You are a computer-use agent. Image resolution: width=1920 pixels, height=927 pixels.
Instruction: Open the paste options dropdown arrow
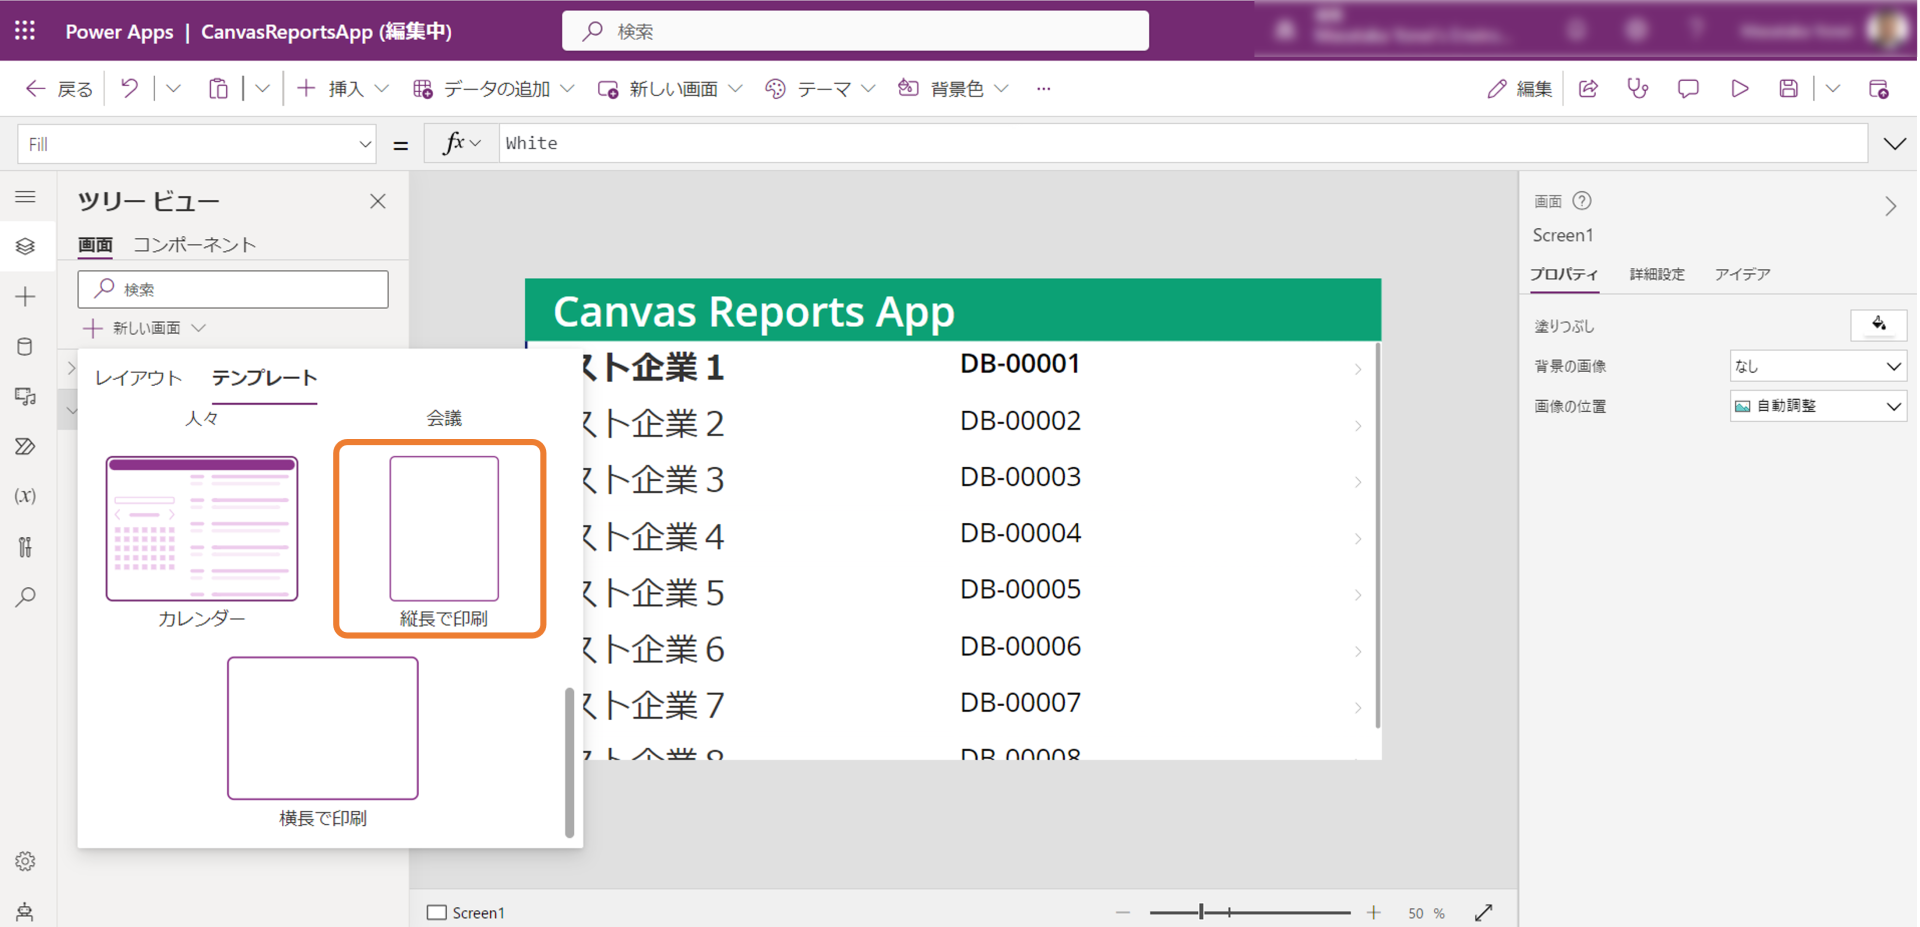262,89
